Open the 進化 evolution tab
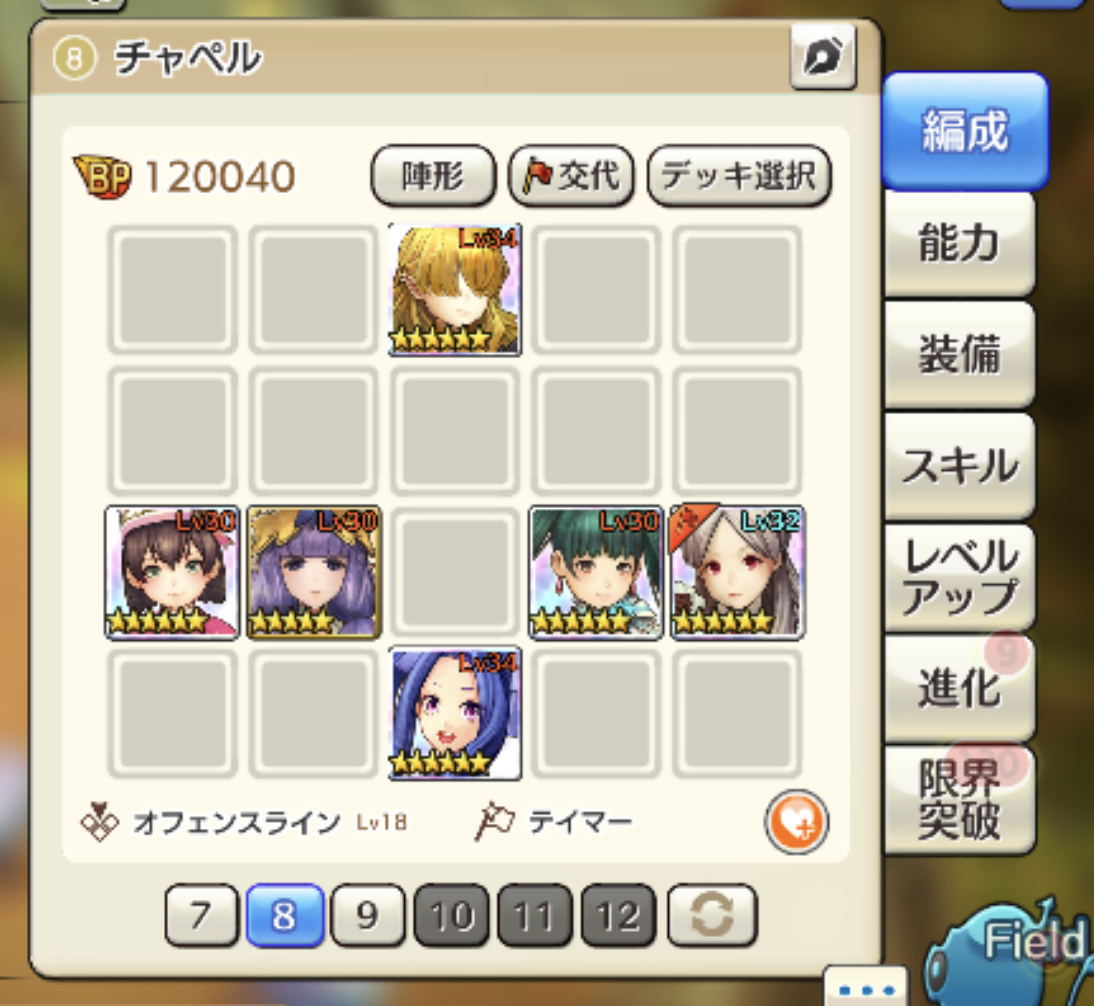The image size is (1094, 1006). click(x=959, y=688)
